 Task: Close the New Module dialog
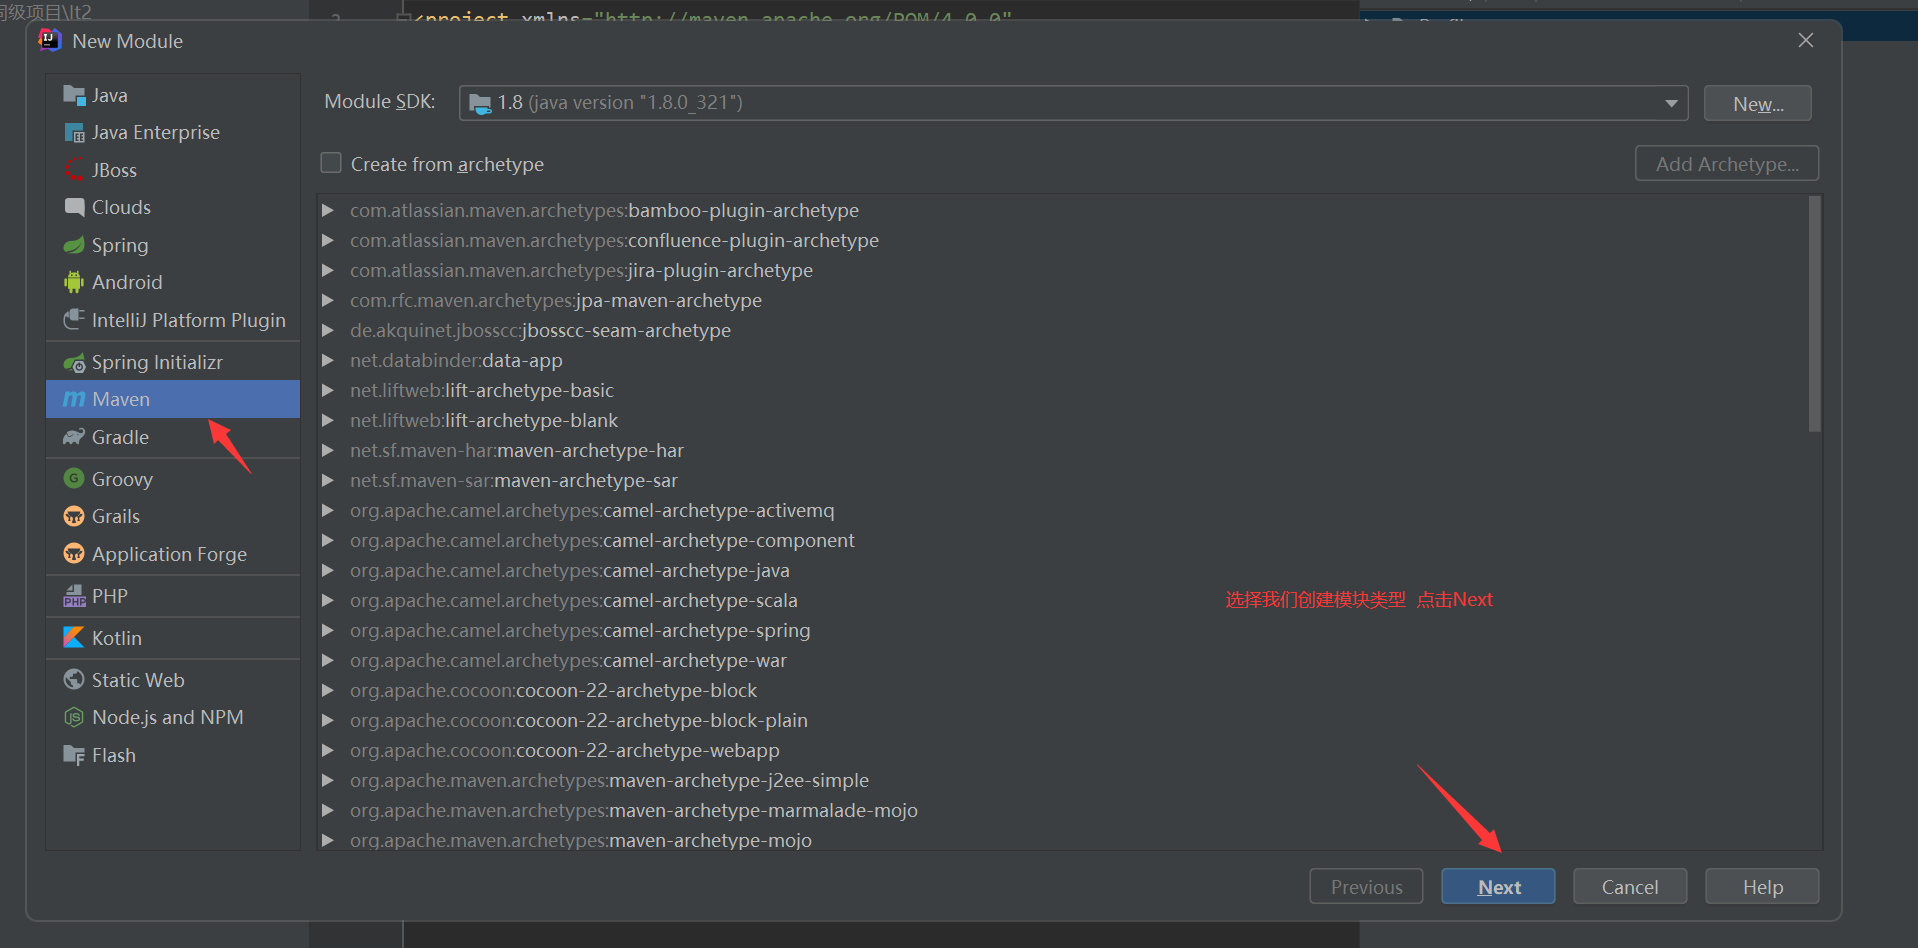pyautogui.click(x=1805, y=40)
